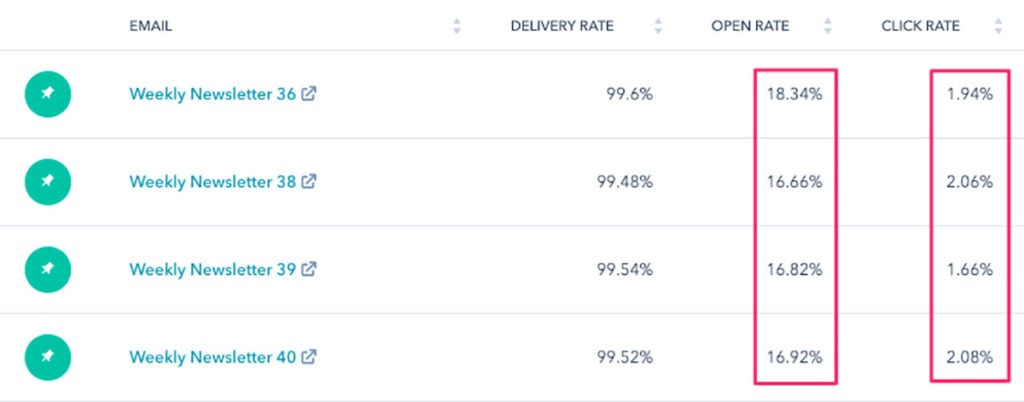Image resolution: width=1024 pixels, height=402 pixels.
Task: Open Weekly Newsletter 39 link
Action: click(x=212, y=269)
